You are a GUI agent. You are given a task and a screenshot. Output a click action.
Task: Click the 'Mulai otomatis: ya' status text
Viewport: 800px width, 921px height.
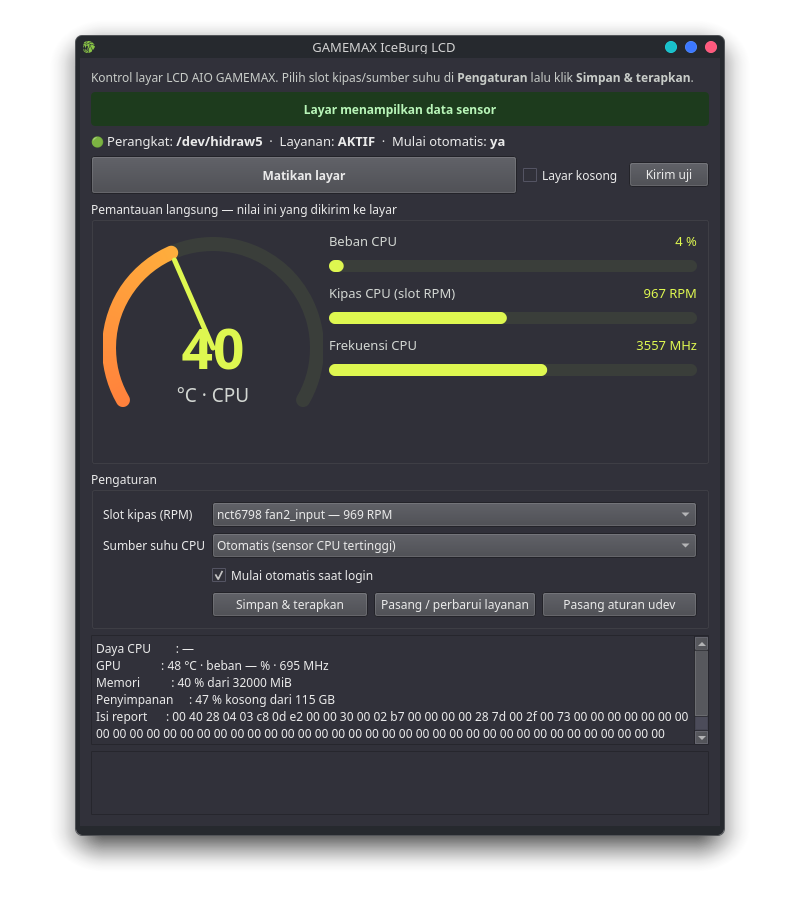pos(448,142)
